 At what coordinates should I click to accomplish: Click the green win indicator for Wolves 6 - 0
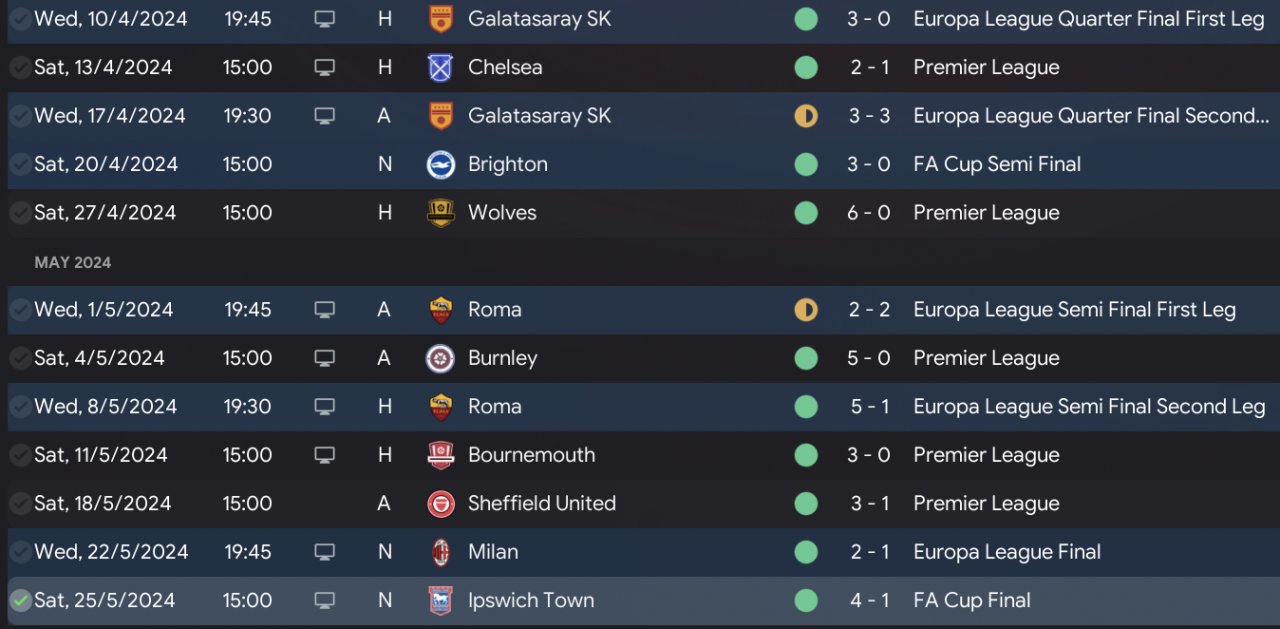(x=806, y=213)
